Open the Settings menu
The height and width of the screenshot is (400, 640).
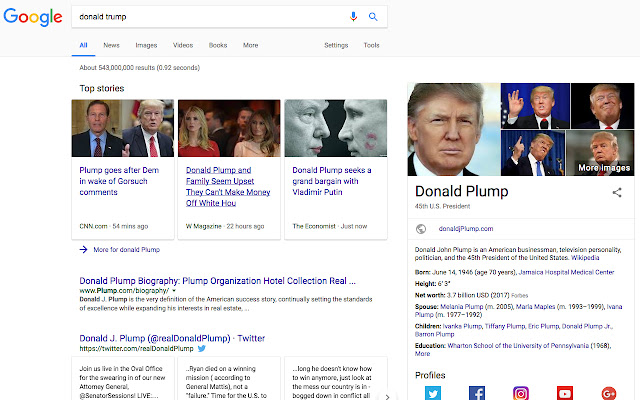[336, 45]
